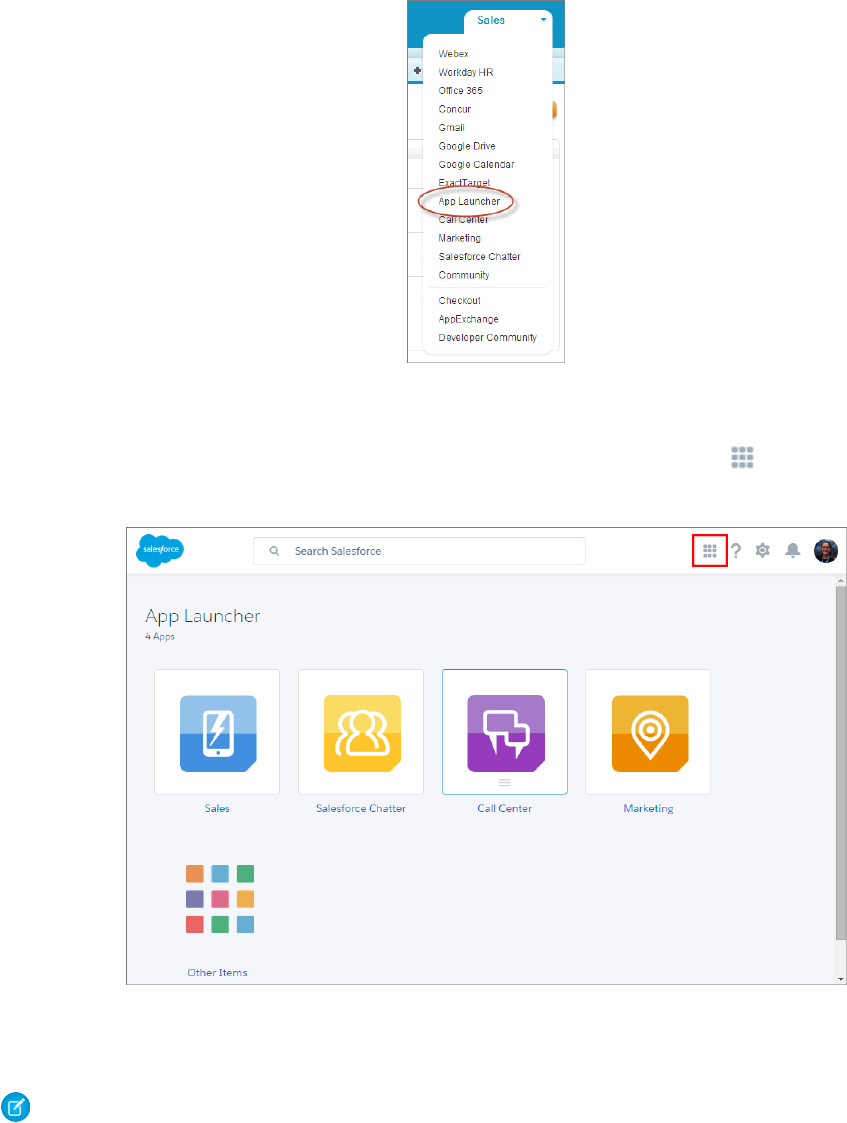The width and height of the screenshot is (847, 1123).
Task: Open the Salesforce Chatter app tile
Action: pyautogui.click(x=361, y=732)
